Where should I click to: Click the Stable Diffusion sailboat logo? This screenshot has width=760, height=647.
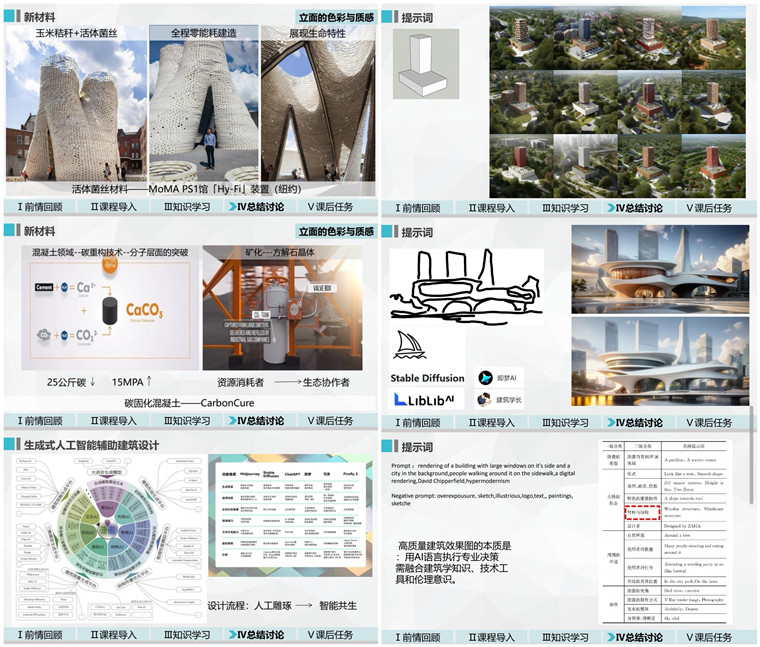click(410, 345)
